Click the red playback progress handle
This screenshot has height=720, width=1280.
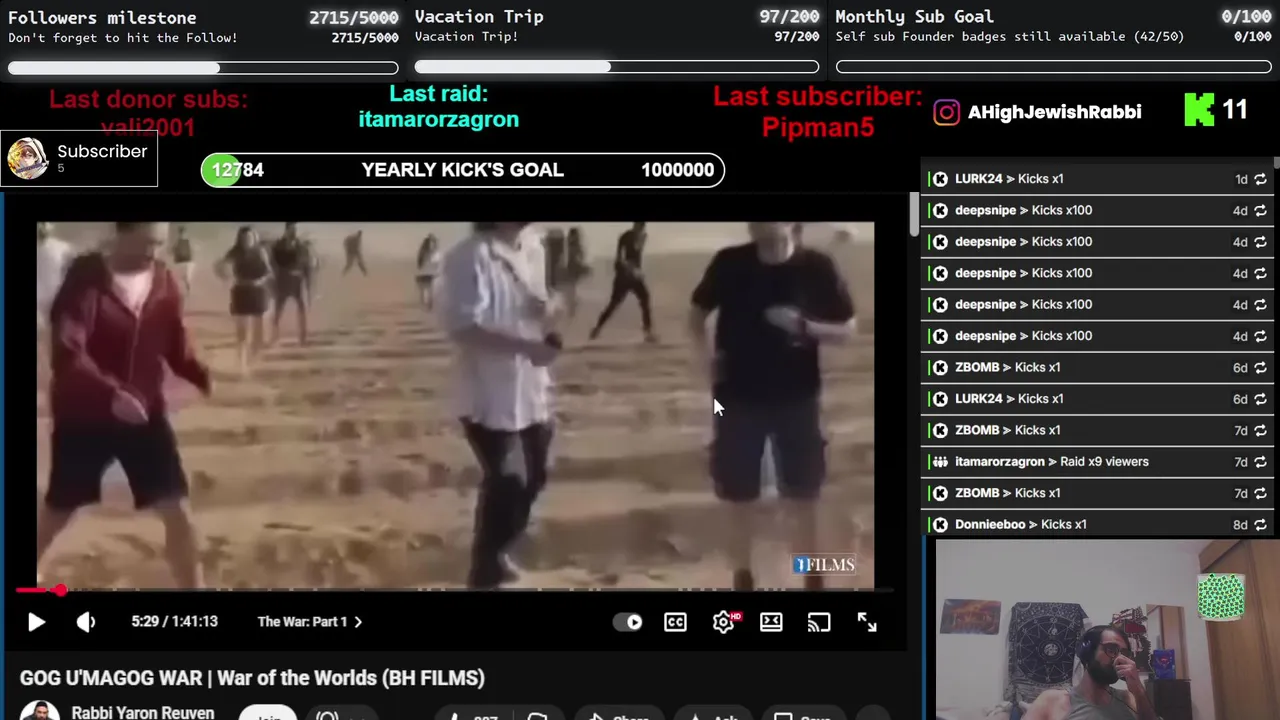tap(61, 590)
